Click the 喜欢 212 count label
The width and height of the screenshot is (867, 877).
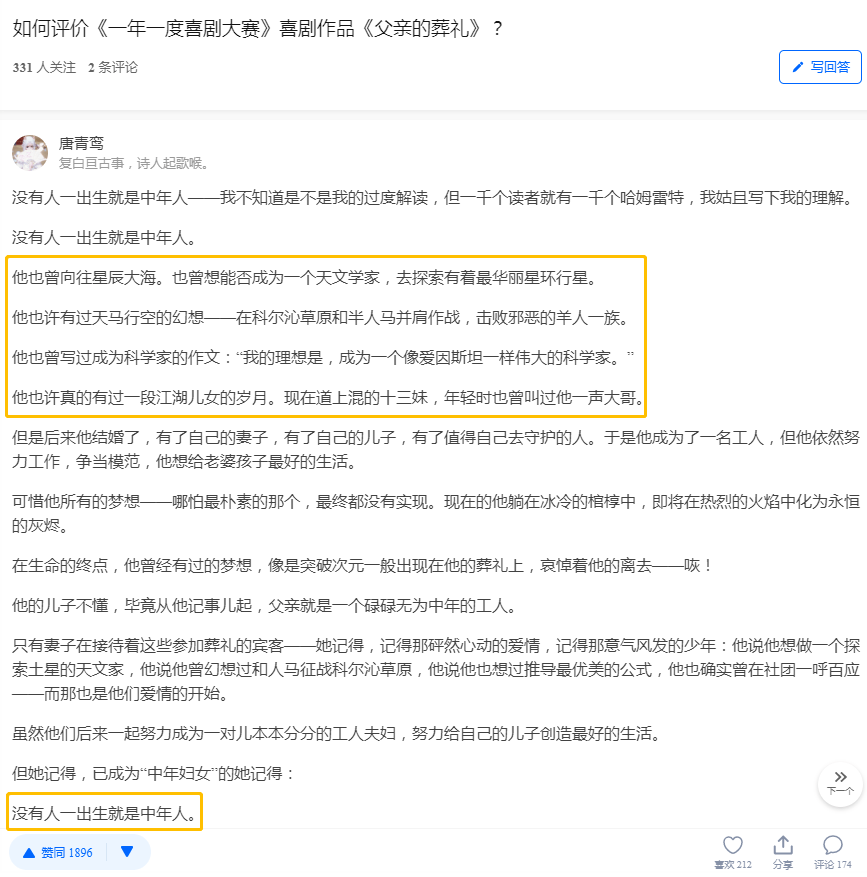point(733,865)
